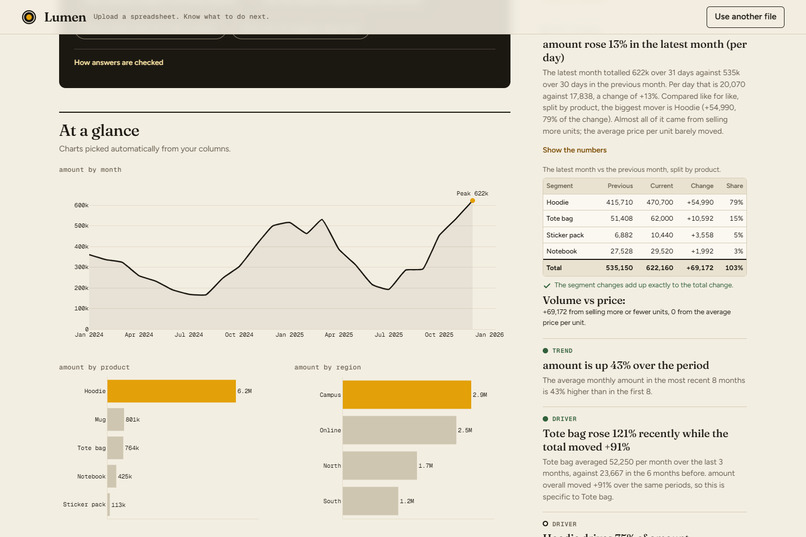Click the Use another file button
Viewport: 806px width, 537px height.
[x=745, y=17]
